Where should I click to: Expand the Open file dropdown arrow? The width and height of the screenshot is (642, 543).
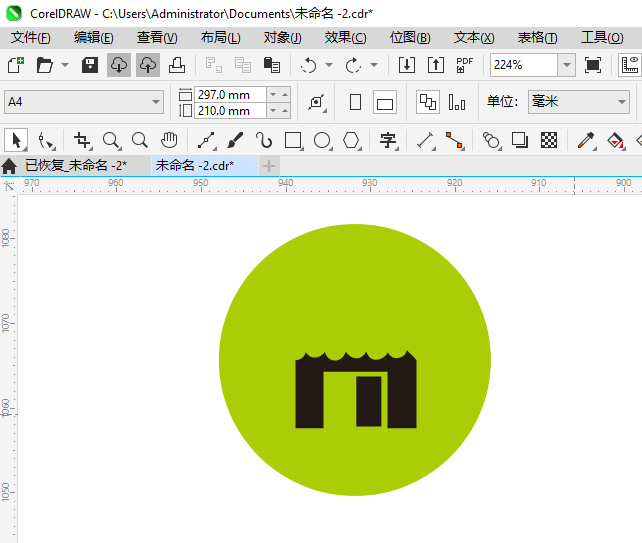point(65,65)
